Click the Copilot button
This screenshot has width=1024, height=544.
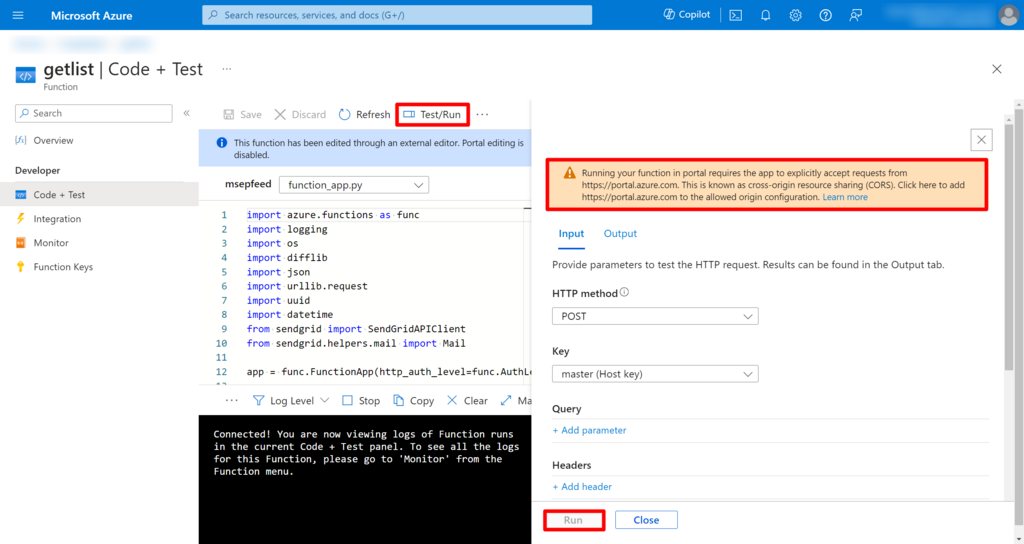tap(687, 15)
